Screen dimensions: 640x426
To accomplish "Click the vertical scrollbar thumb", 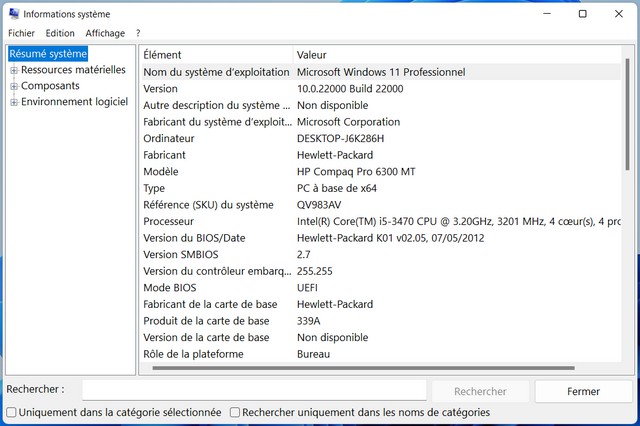I will tap(627, 114).
